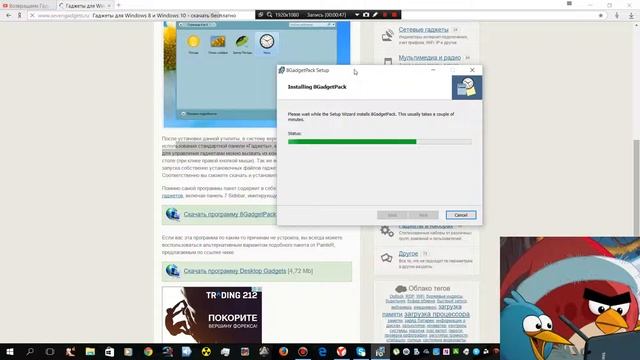The width and height of the screenshot is (640, 360).
Task: Open a new browser tab with the plus
Action: pyautogui.click(x=119, y=5)
